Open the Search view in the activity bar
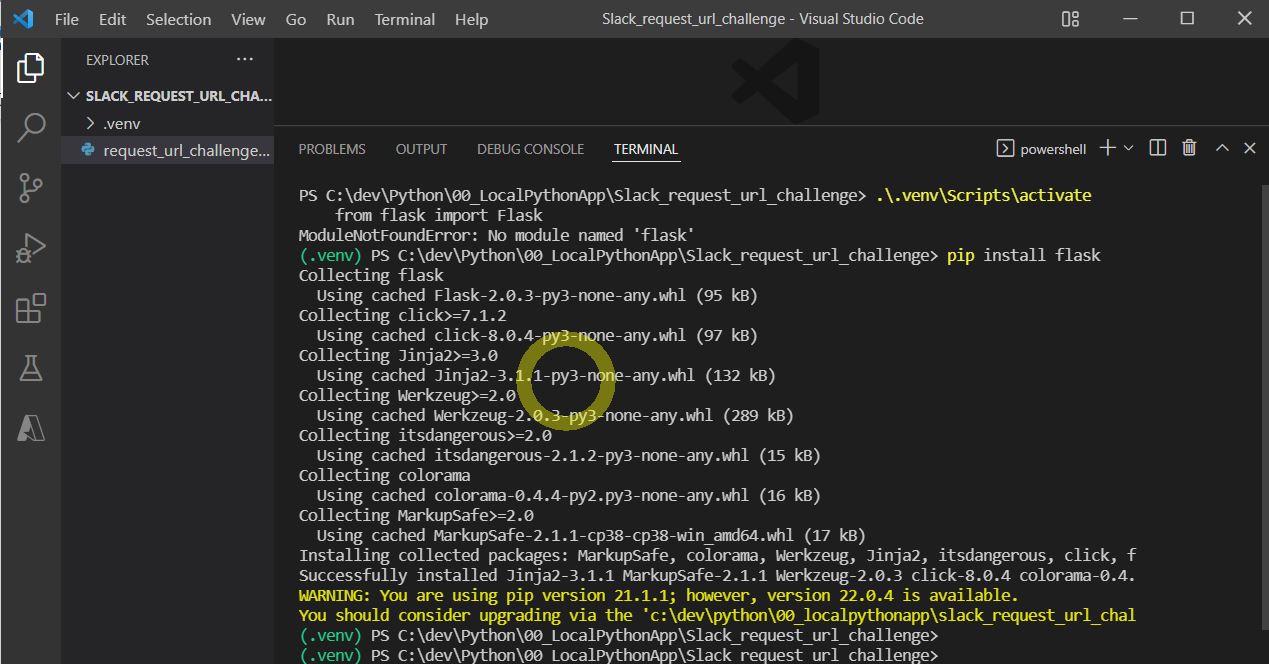Screen dimensions: 1269x664 coord(31,128)
